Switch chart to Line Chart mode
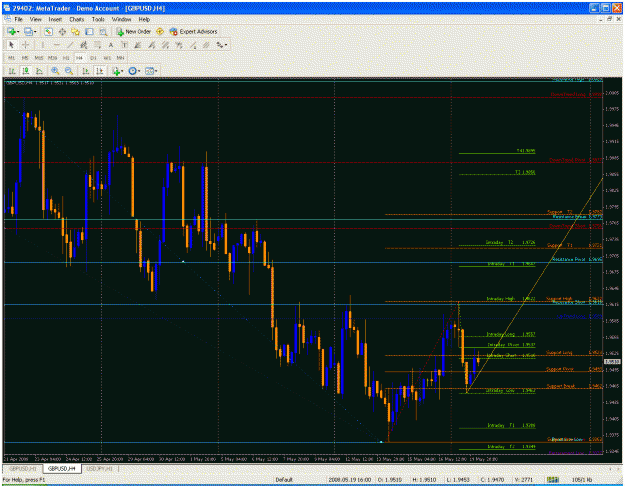Viewport: 625px width, 486px height. 39,71
